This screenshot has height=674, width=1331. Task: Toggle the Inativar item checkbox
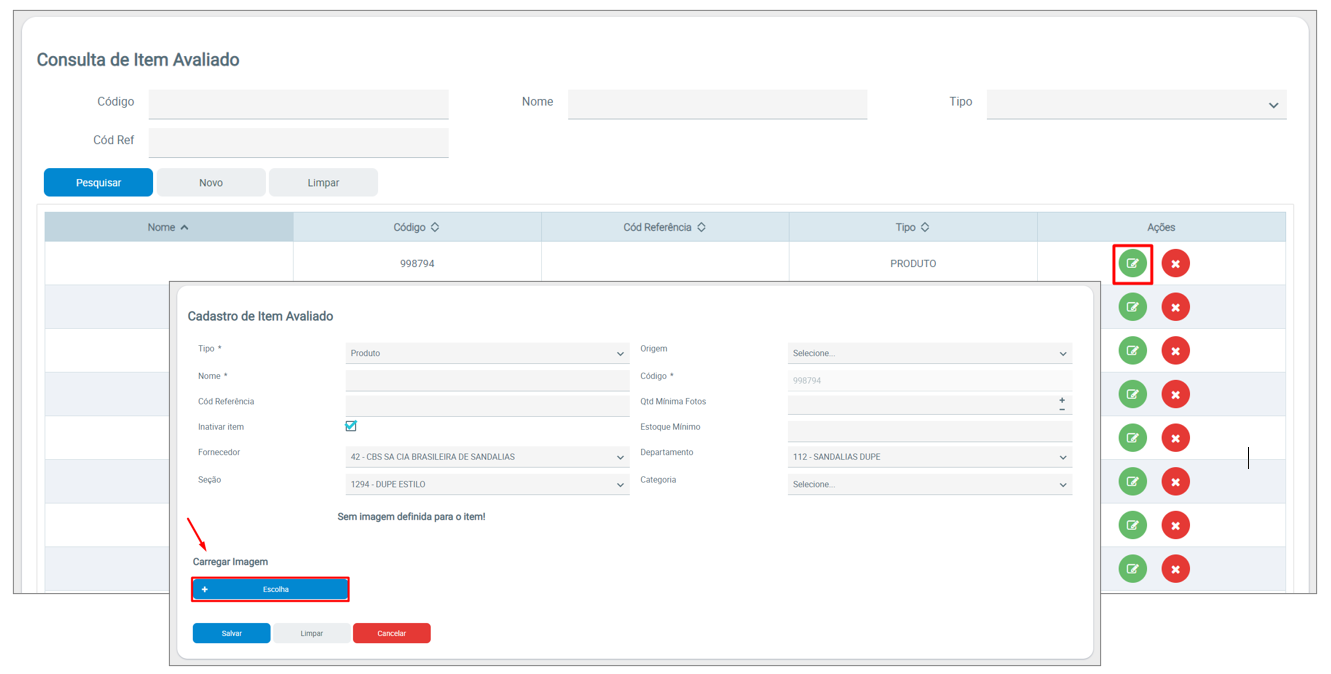[x=351, y=426]
